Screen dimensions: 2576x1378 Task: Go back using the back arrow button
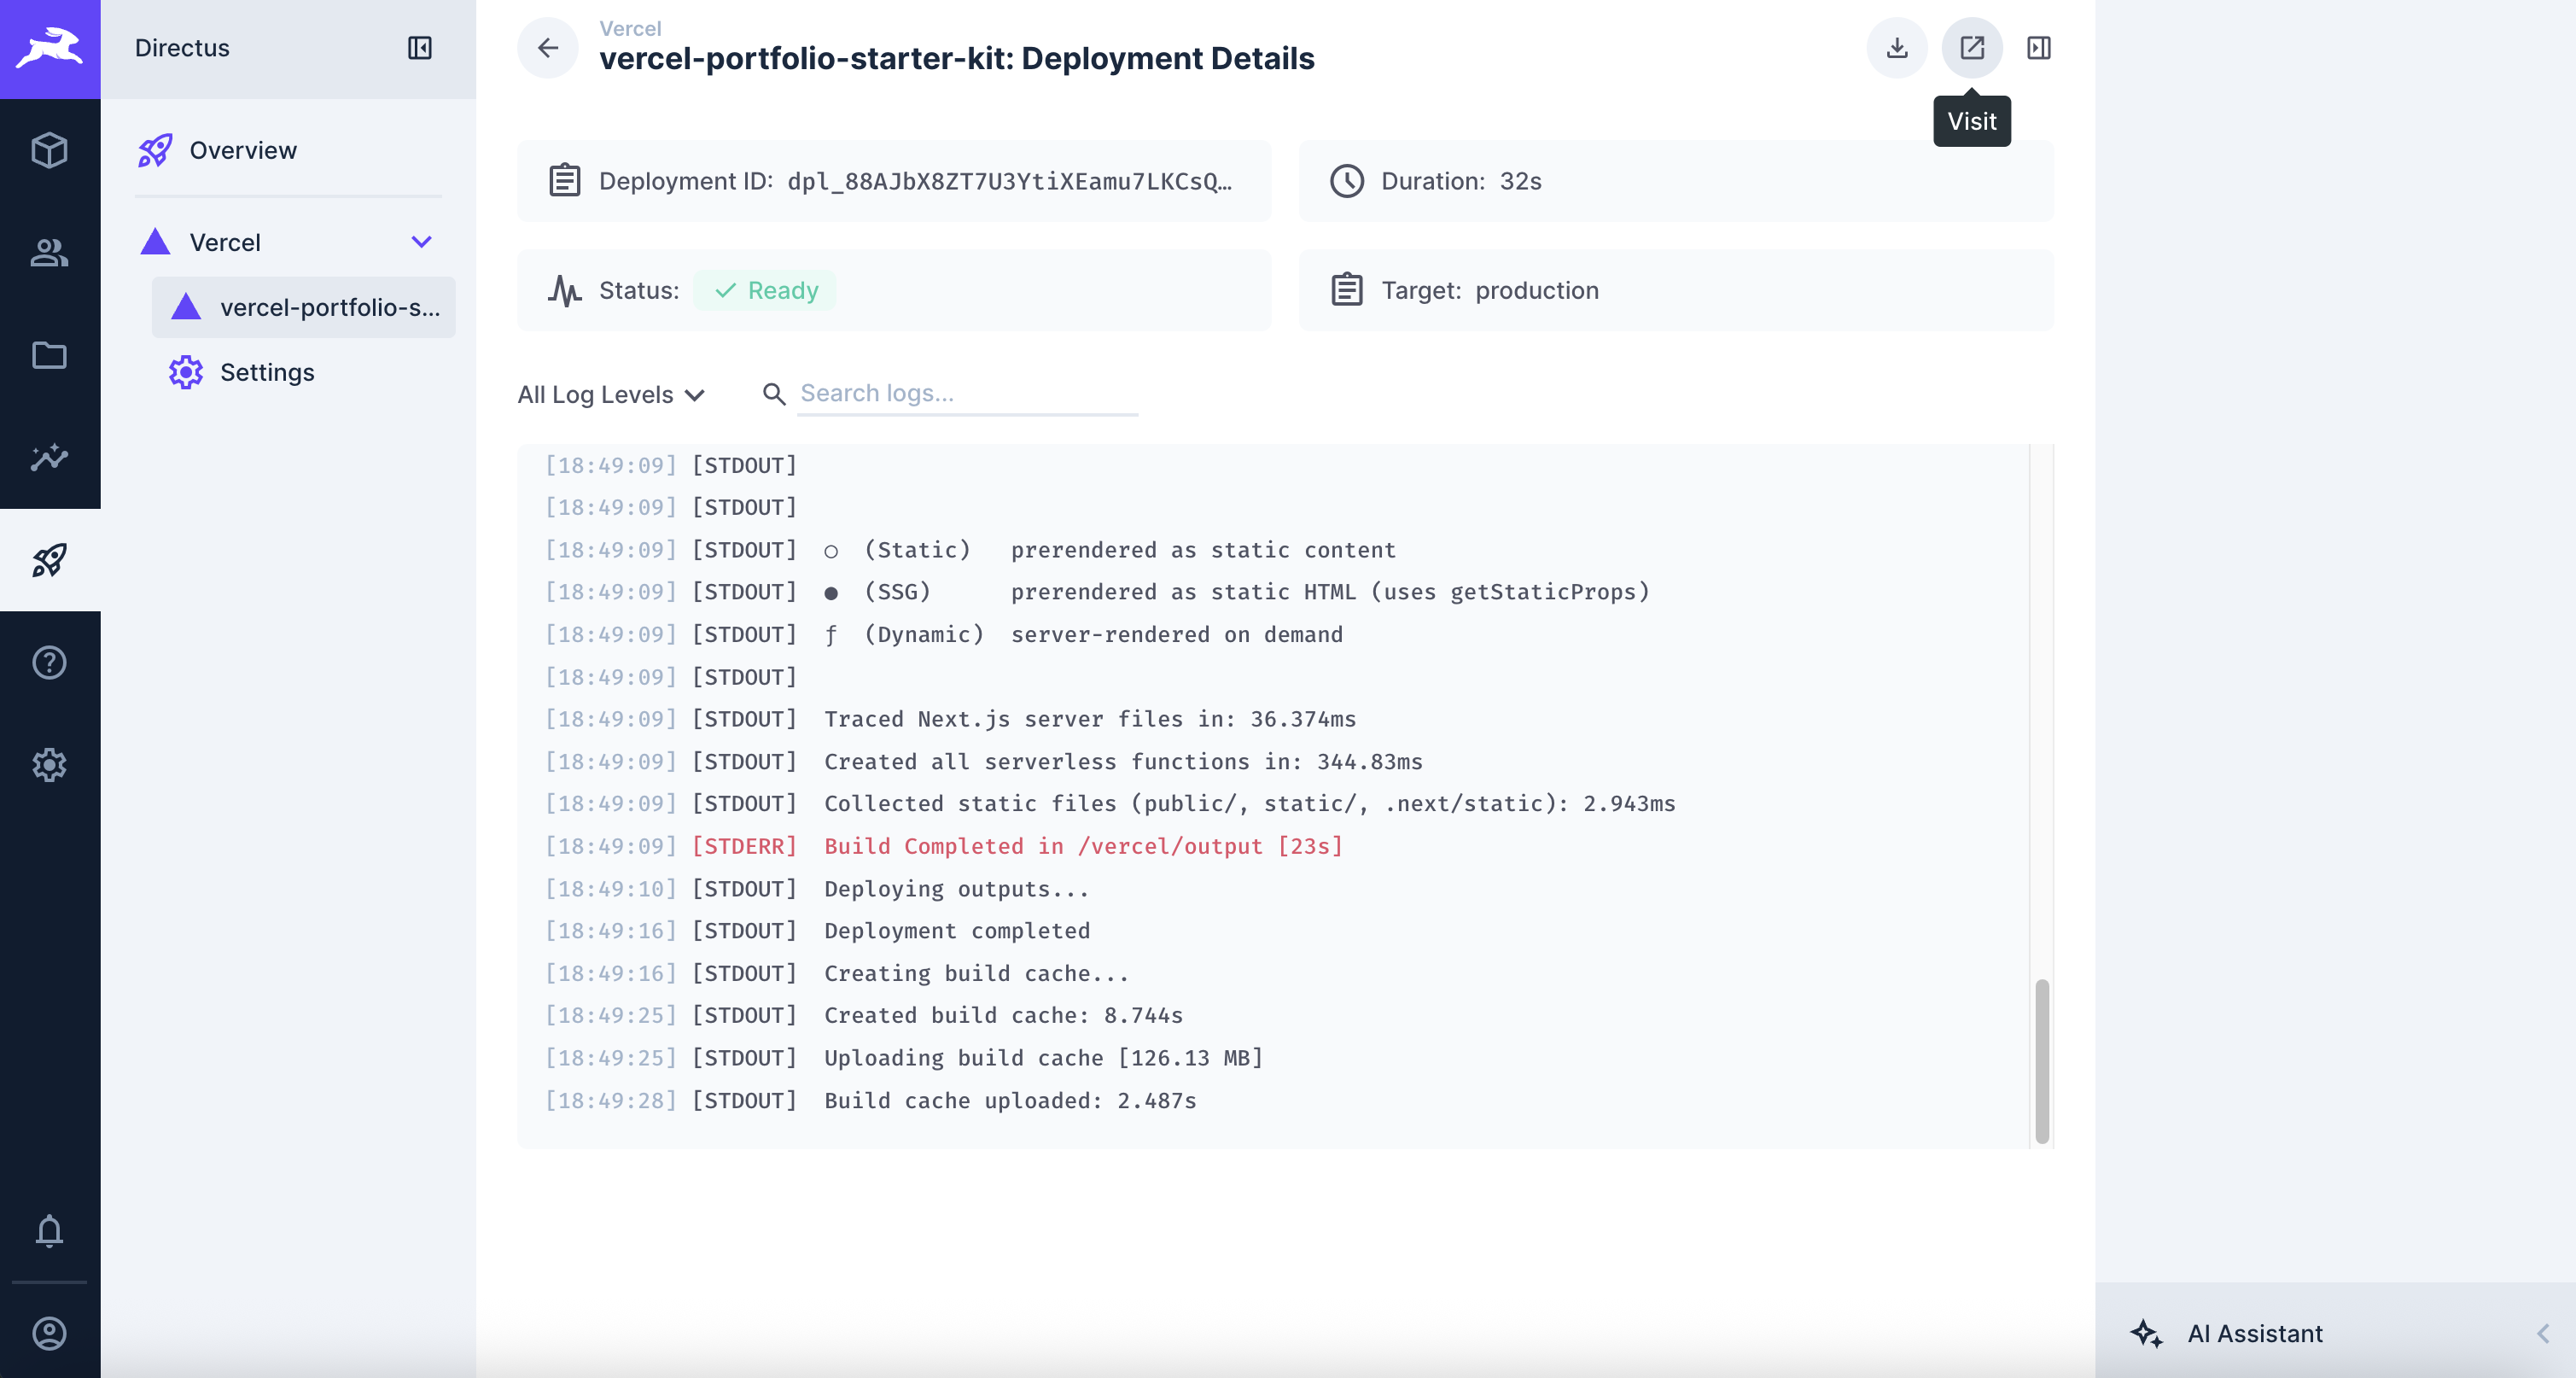[547, 47]
